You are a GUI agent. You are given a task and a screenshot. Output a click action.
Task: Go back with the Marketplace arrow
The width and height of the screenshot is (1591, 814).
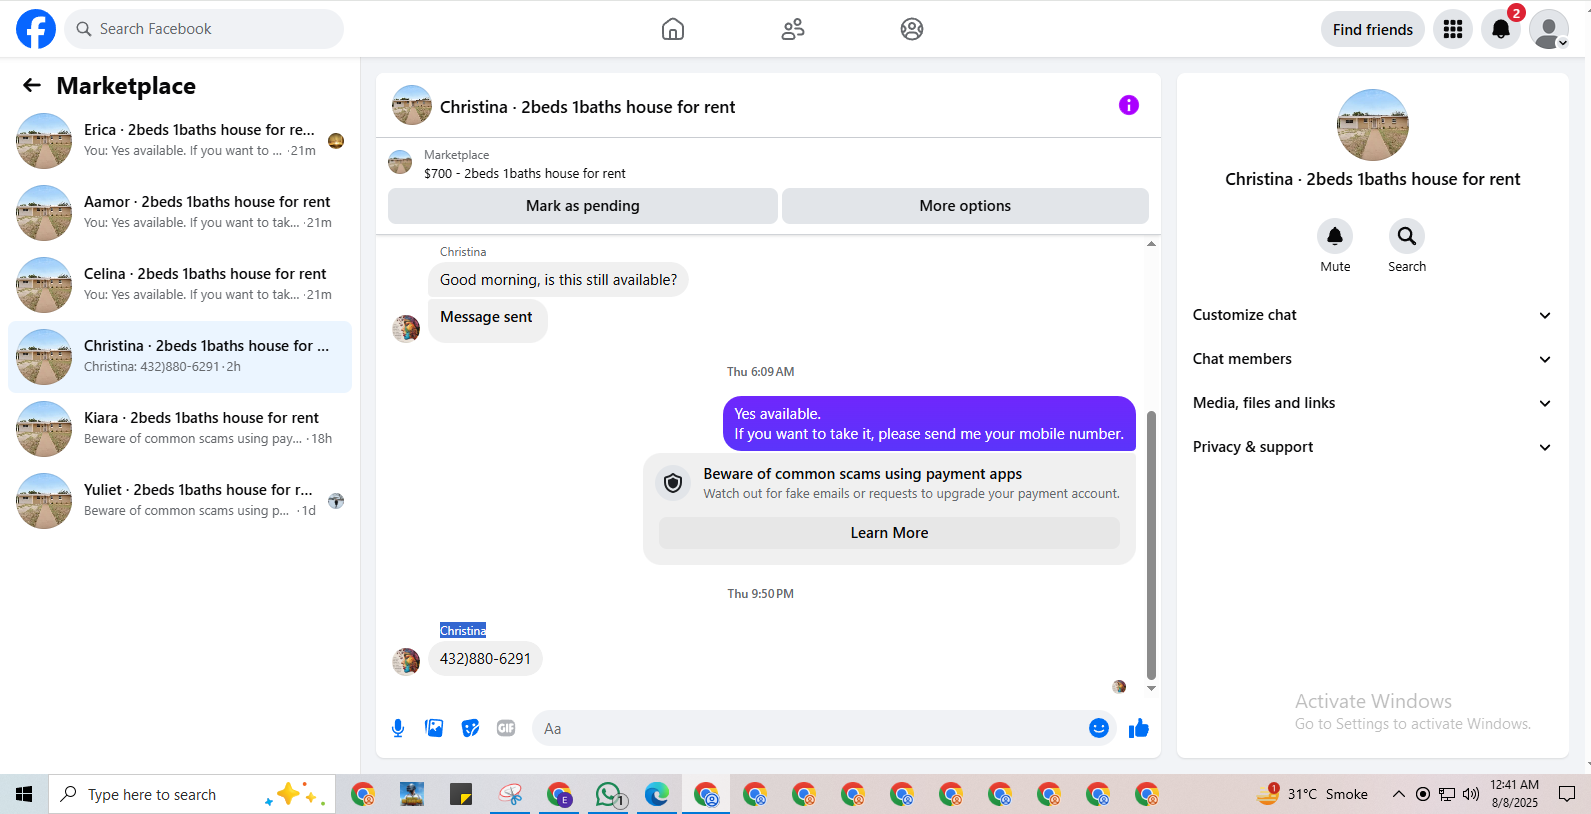point(32,86)
